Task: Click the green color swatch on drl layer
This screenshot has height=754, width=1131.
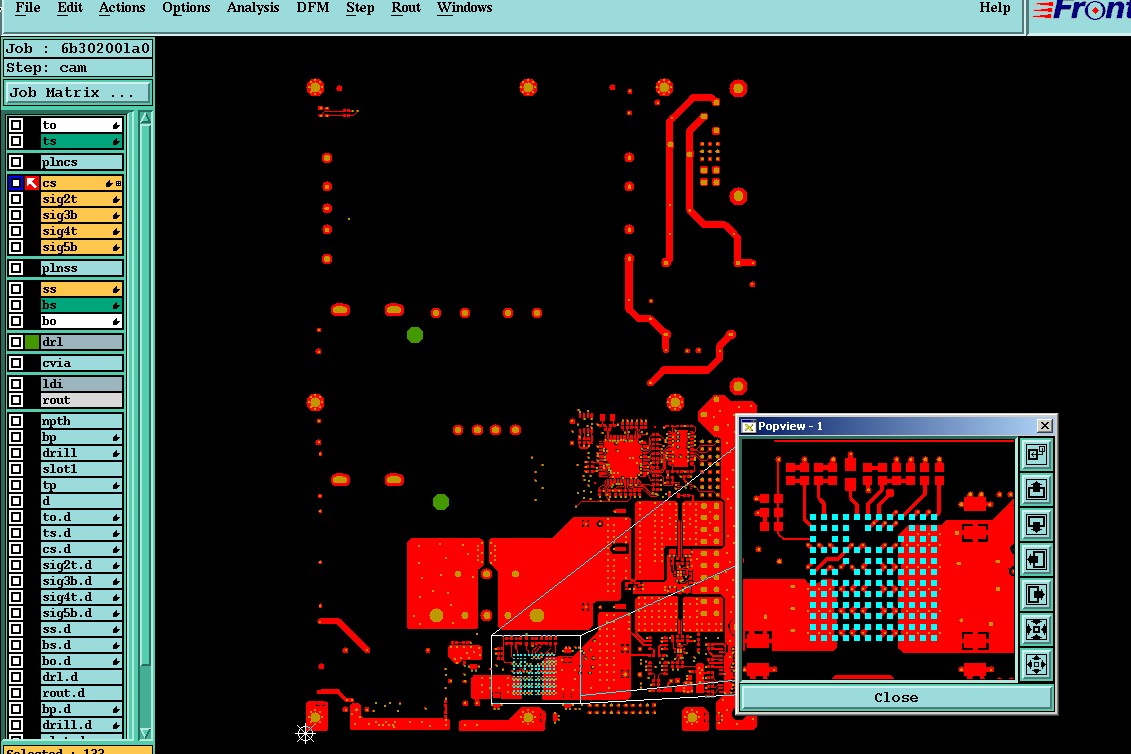Action: 32,342
